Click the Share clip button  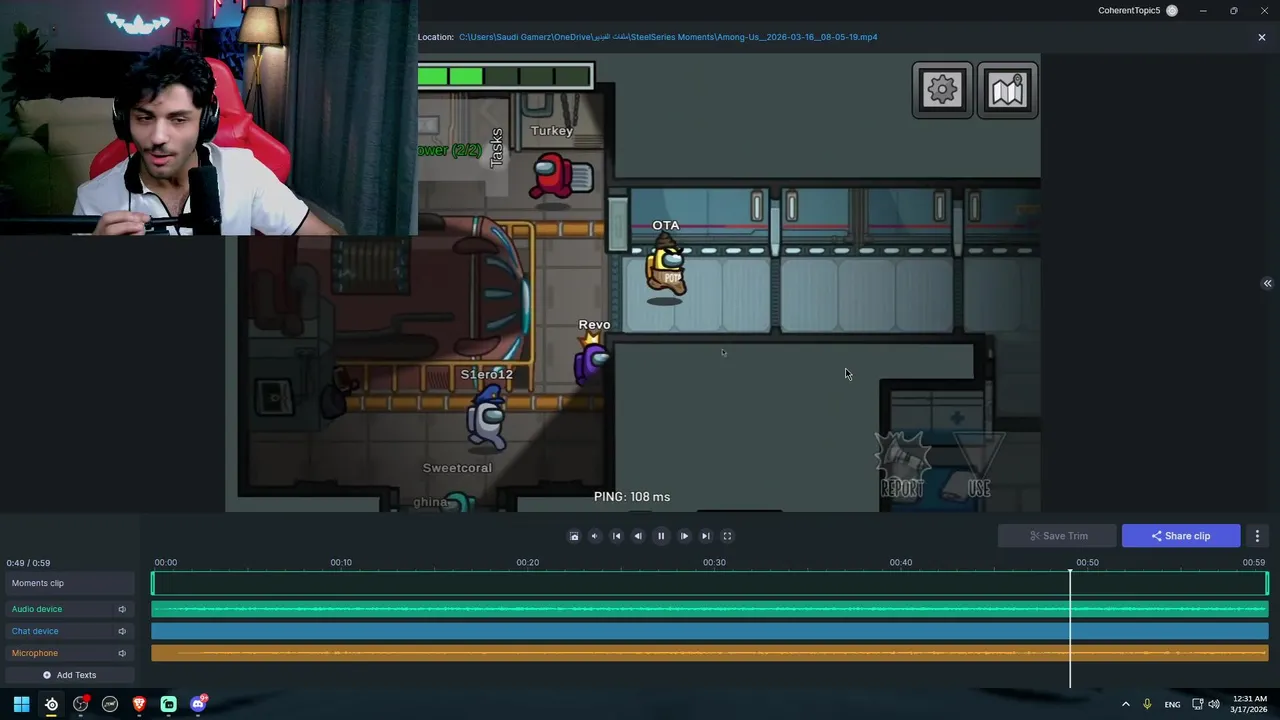coord(1181,536)
